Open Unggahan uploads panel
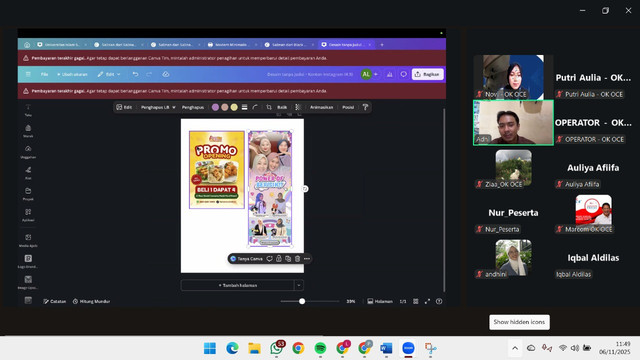Screen dimensions: 640x360 coord(28,152)
